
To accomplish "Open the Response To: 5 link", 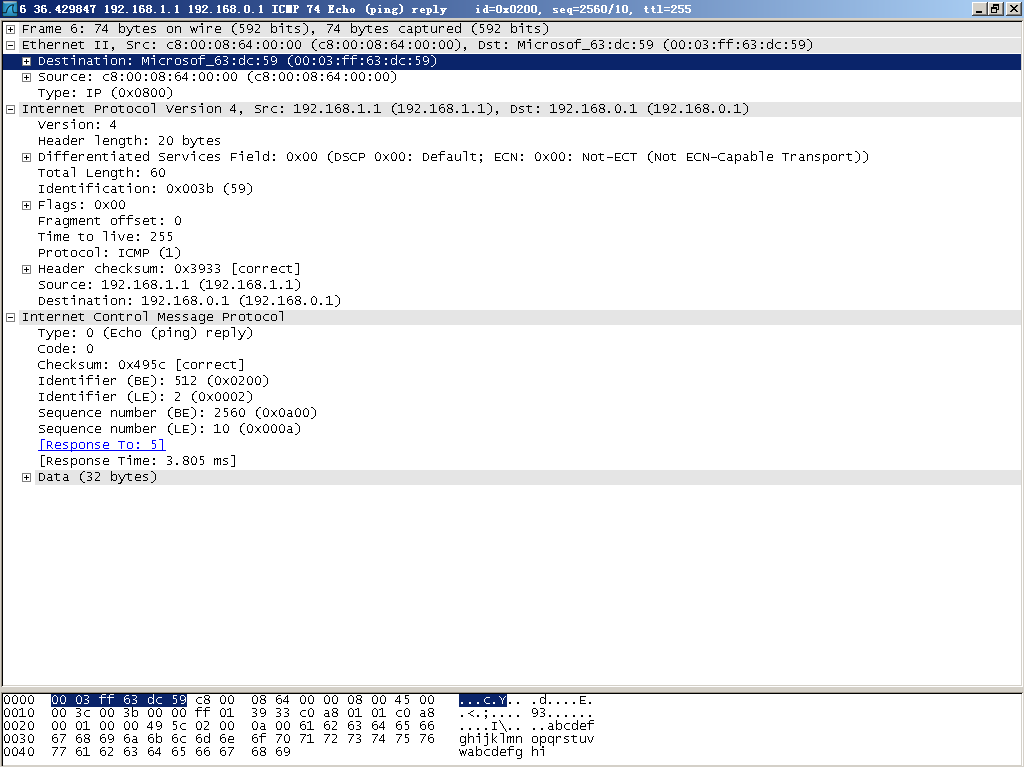I will 102,445.
